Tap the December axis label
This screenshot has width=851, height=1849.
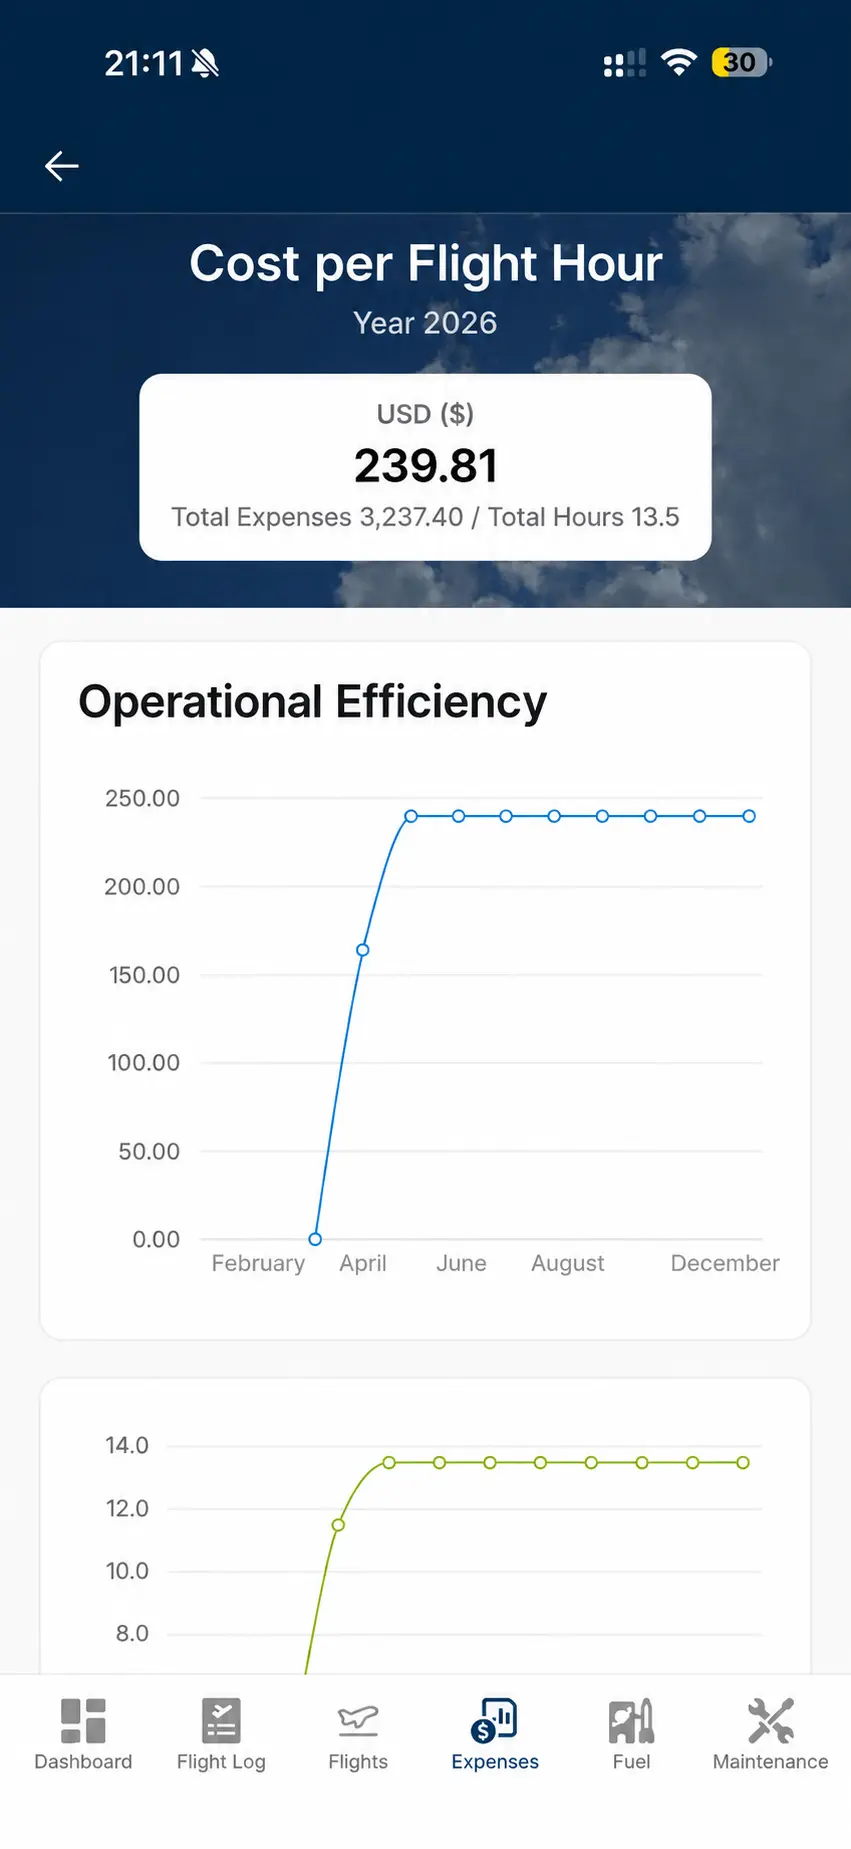coord(725,1263)
